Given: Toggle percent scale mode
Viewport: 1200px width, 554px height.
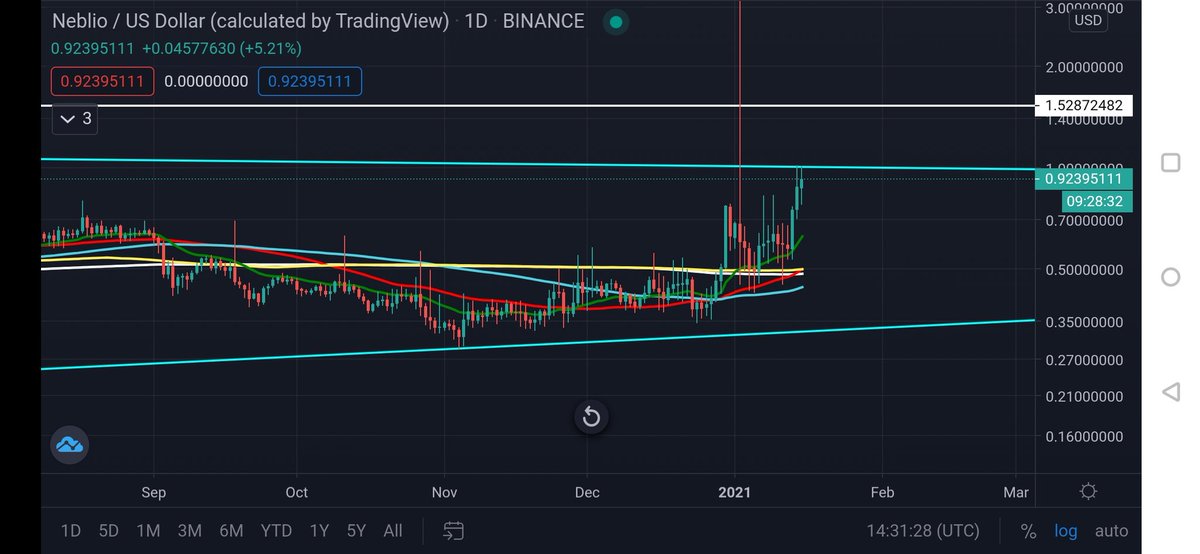Looking at the screenshot, I should click(1028, 531).
